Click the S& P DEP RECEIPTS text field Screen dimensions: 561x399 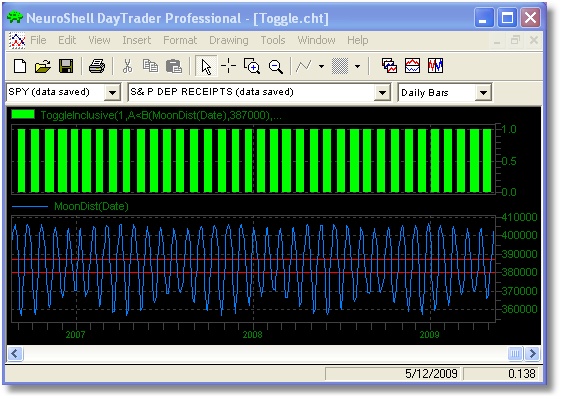[259, 93]
